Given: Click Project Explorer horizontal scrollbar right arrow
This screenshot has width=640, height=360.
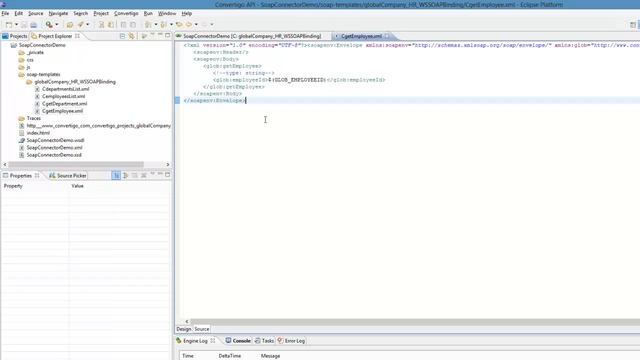Looking at the screenshot, I should [168, 164].
